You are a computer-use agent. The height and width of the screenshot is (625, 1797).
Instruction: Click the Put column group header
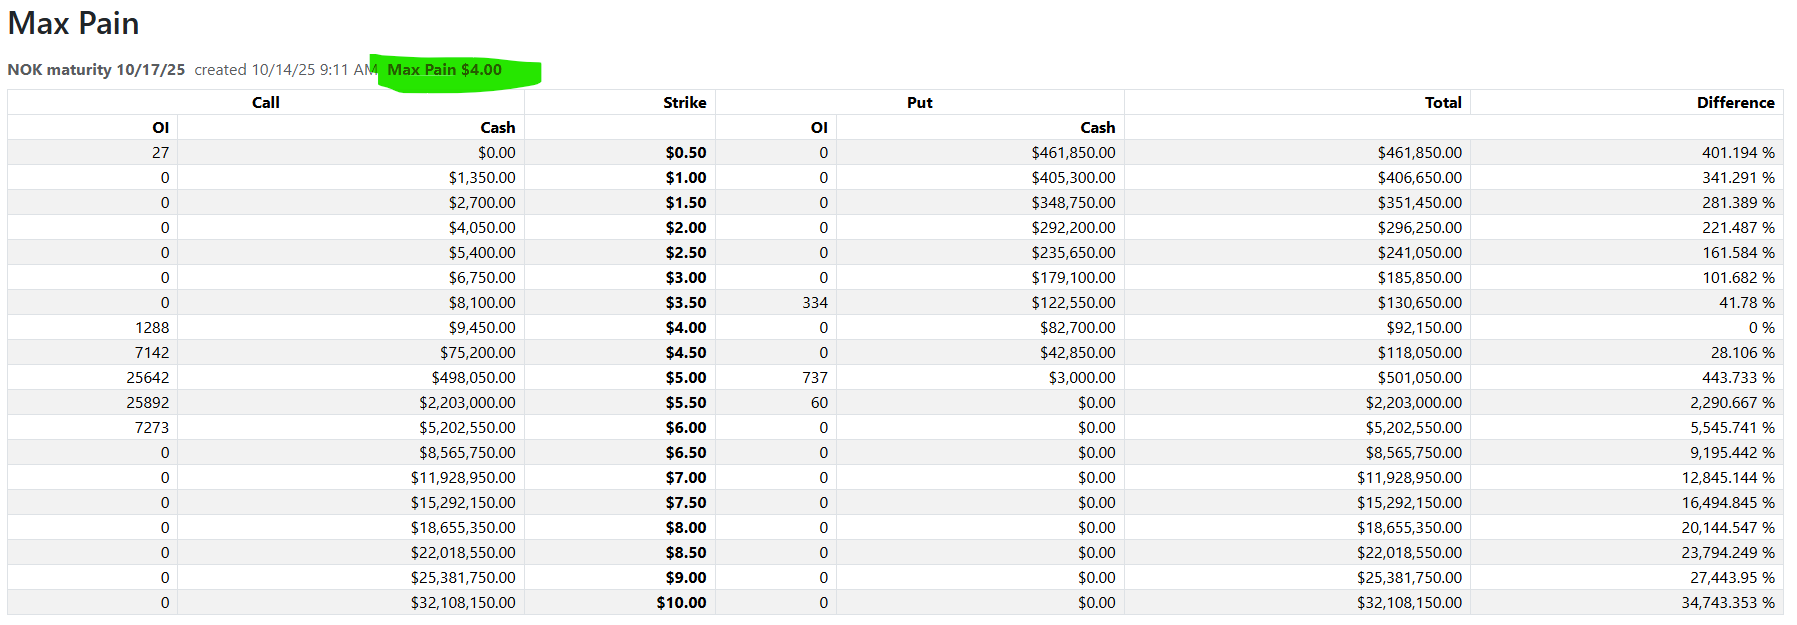click(x=919, y=103)
